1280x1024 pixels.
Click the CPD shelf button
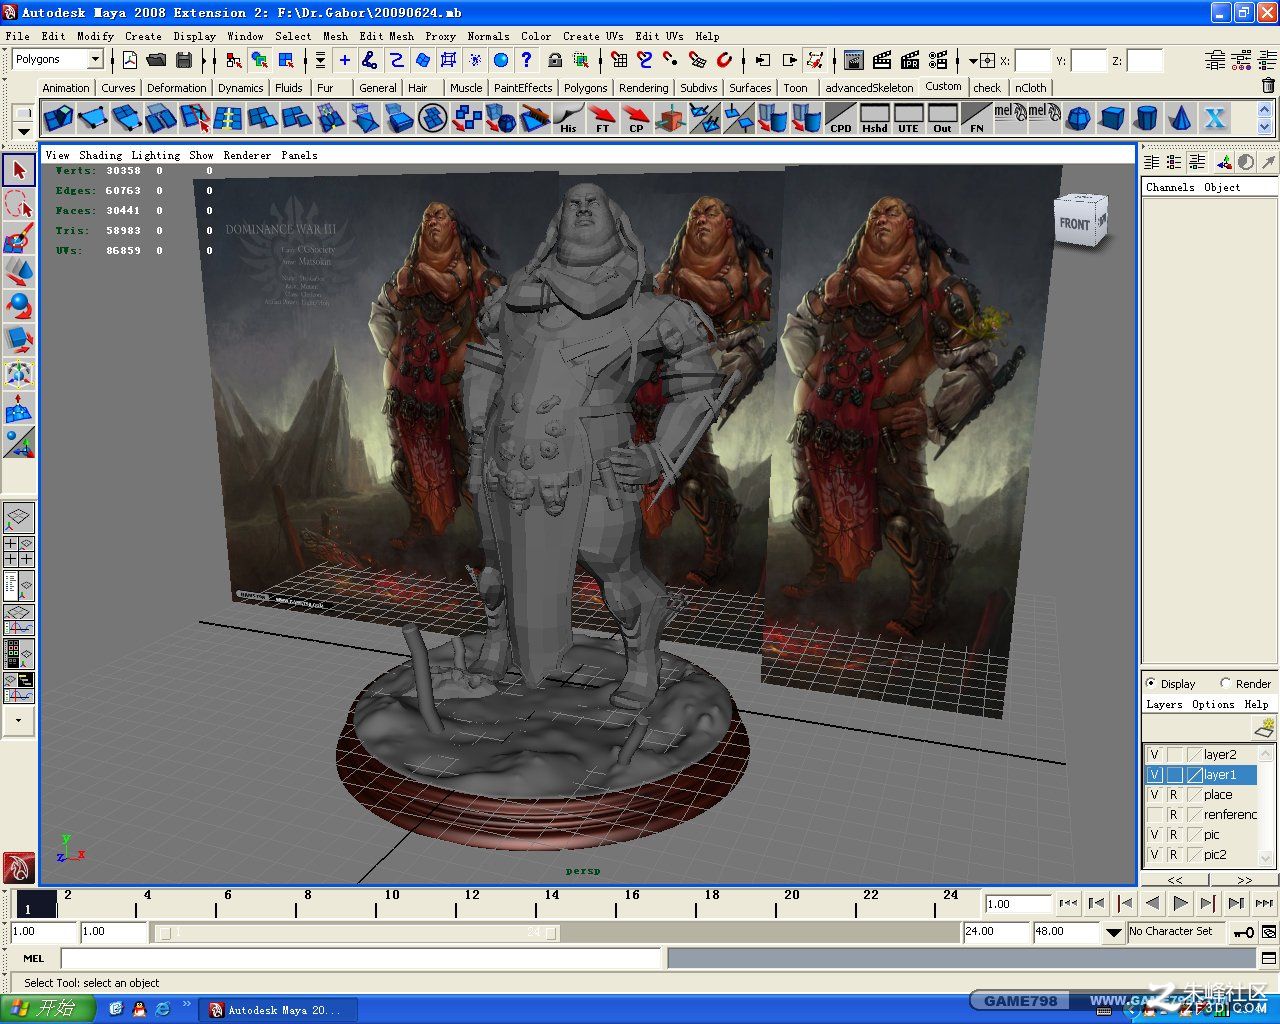pyautogui.click(x=841, y=118)
